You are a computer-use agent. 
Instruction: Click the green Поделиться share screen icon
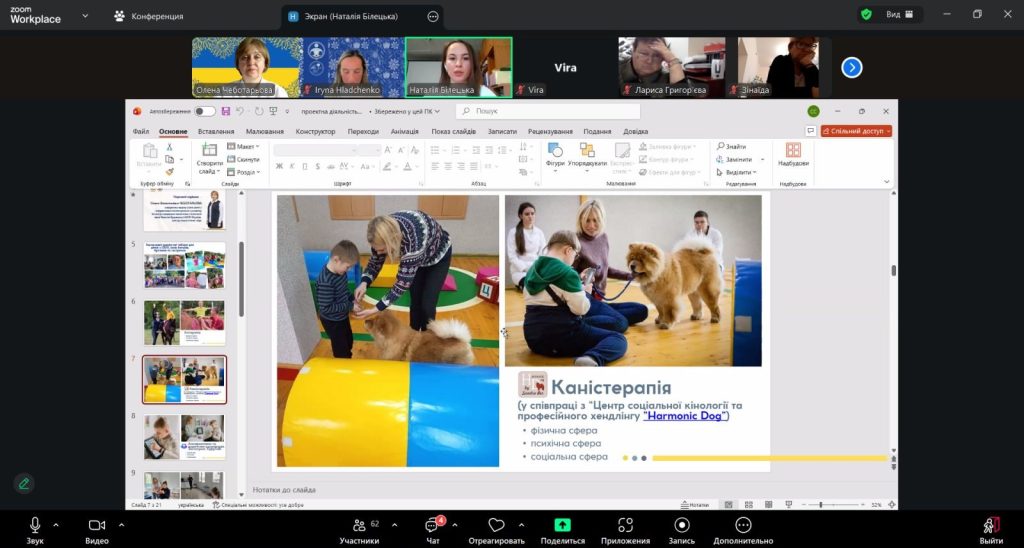click(562, 525)
